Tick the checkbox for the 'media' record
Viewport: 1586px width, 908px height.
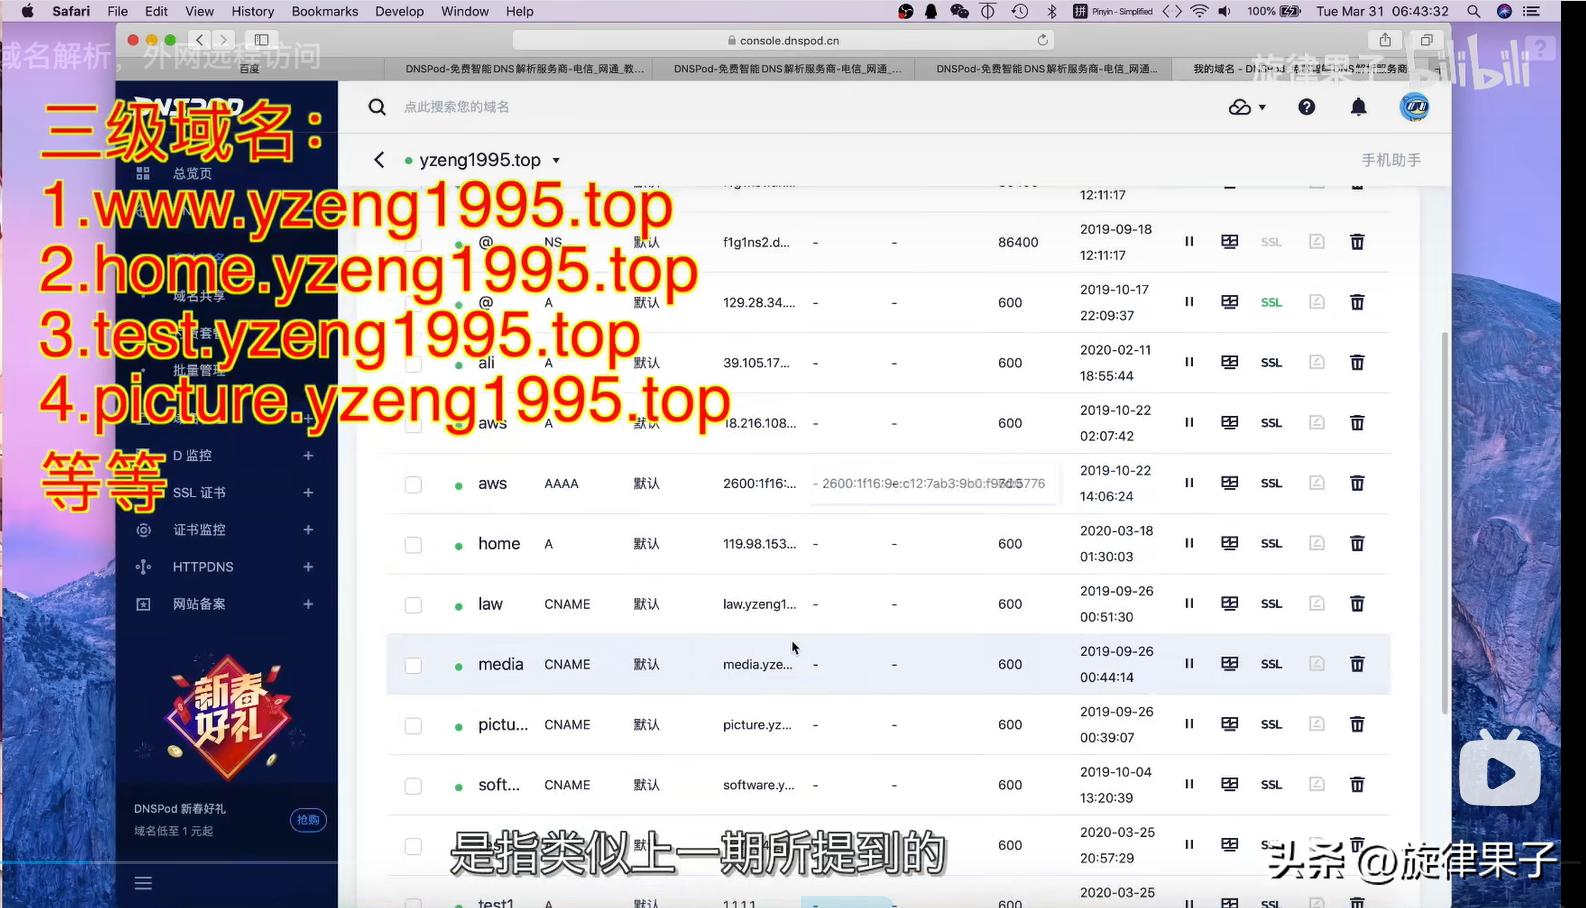coord(413,665)
